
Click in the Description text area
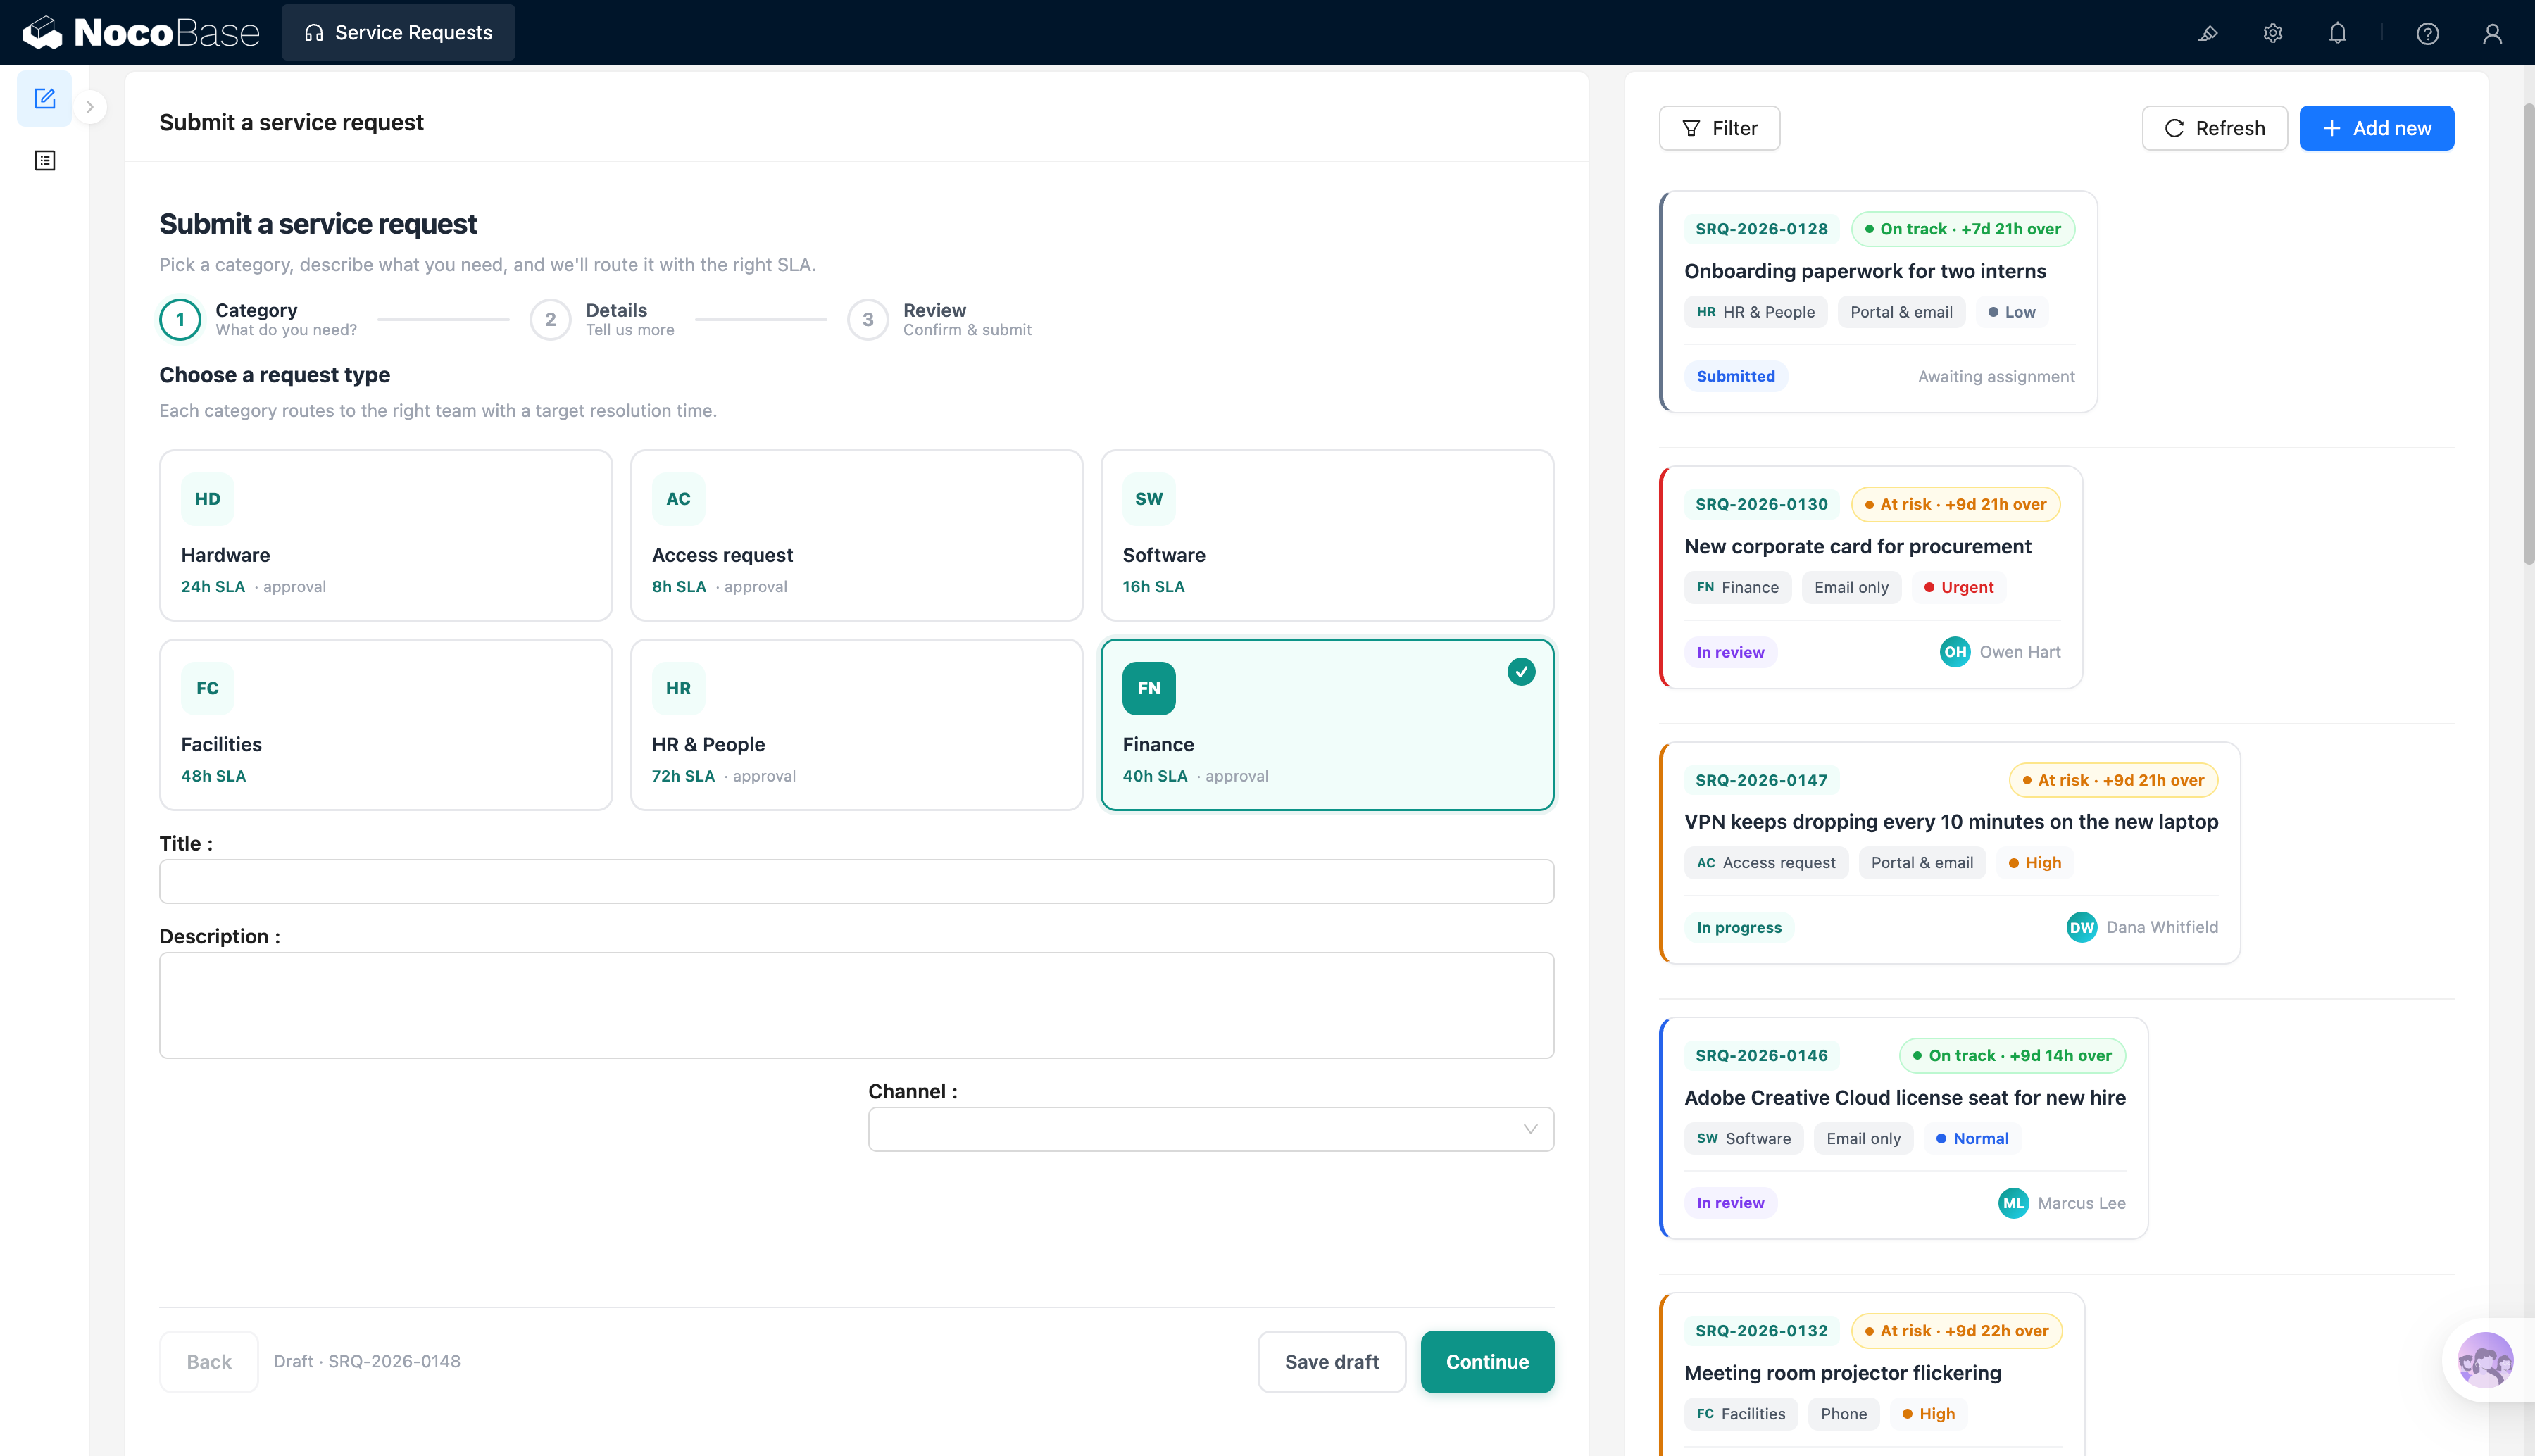point(857,1005)
